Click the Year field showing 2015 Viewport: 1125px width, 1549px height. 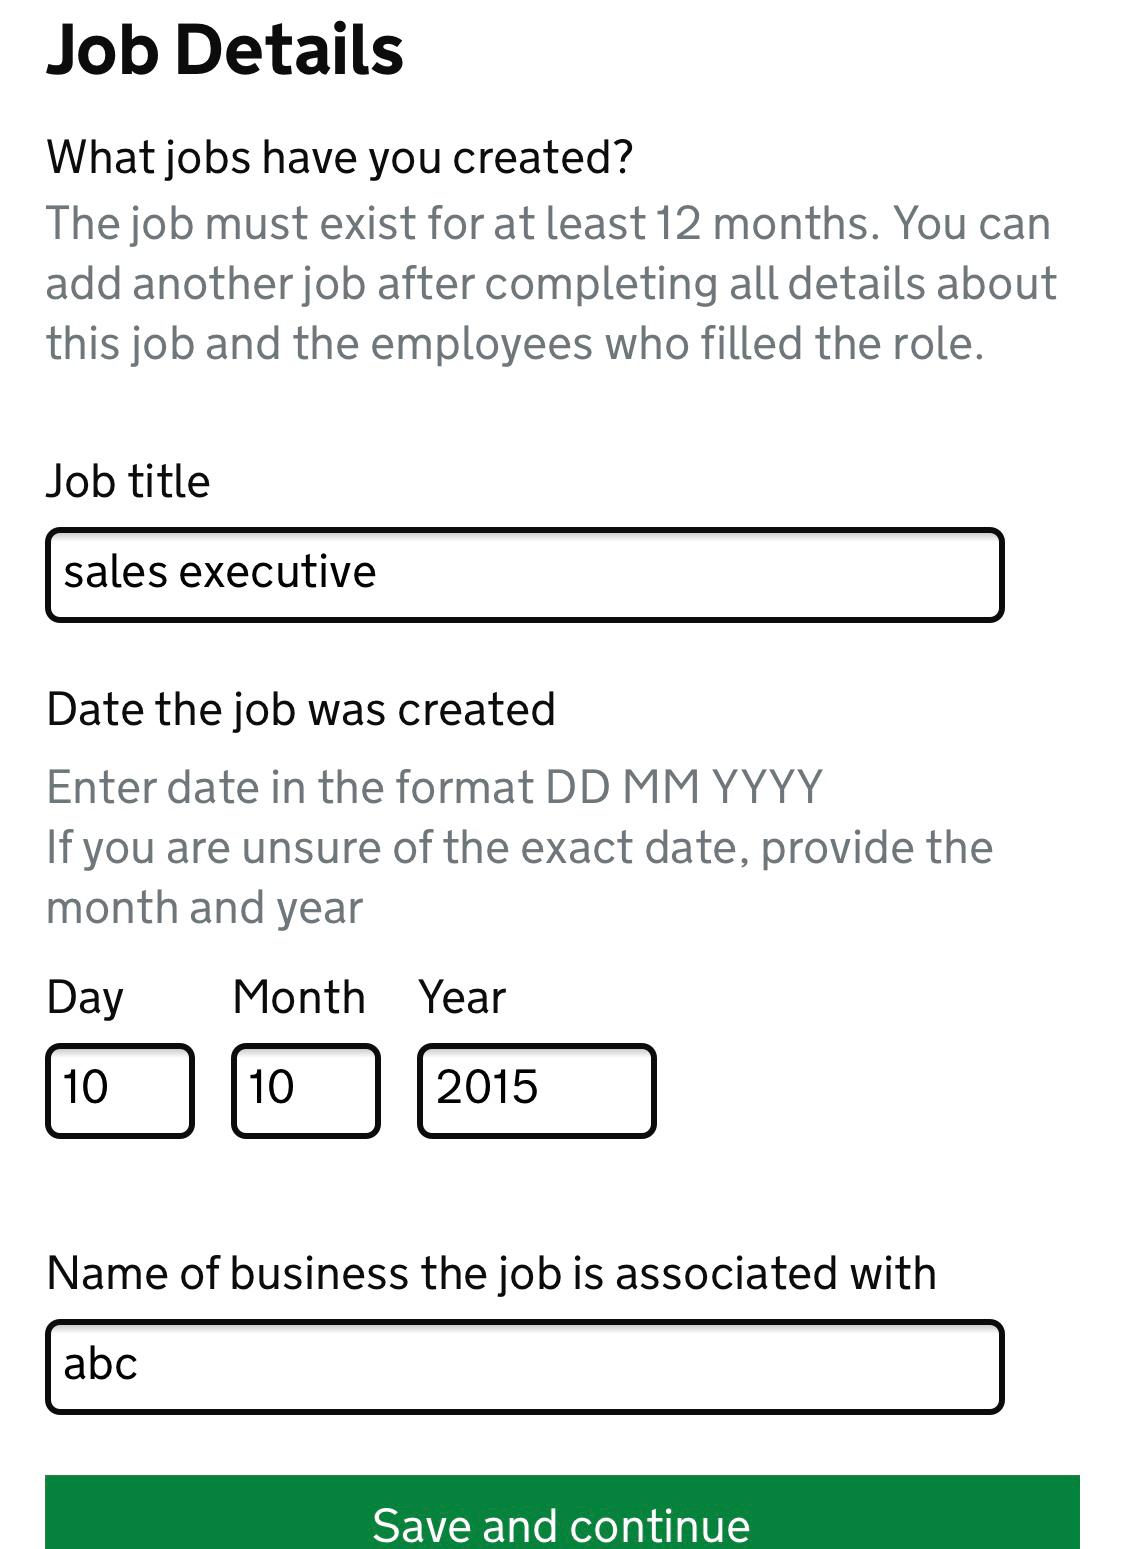pos(537,1091)
